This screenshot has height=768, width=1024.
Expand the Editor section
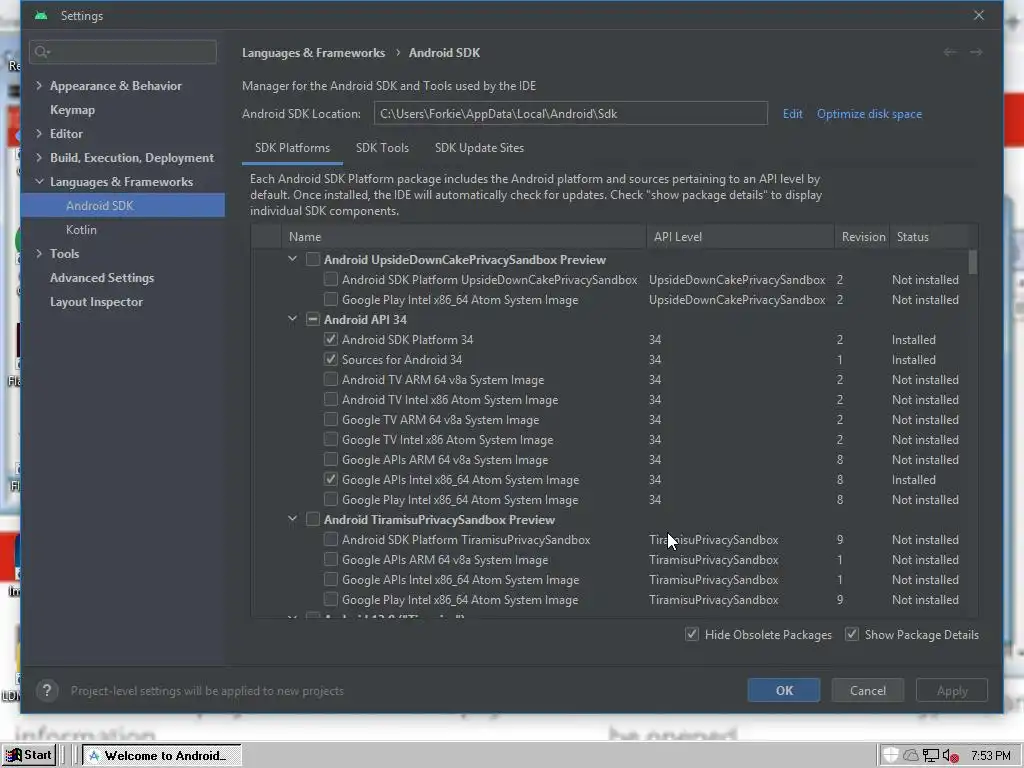point(39,133)
